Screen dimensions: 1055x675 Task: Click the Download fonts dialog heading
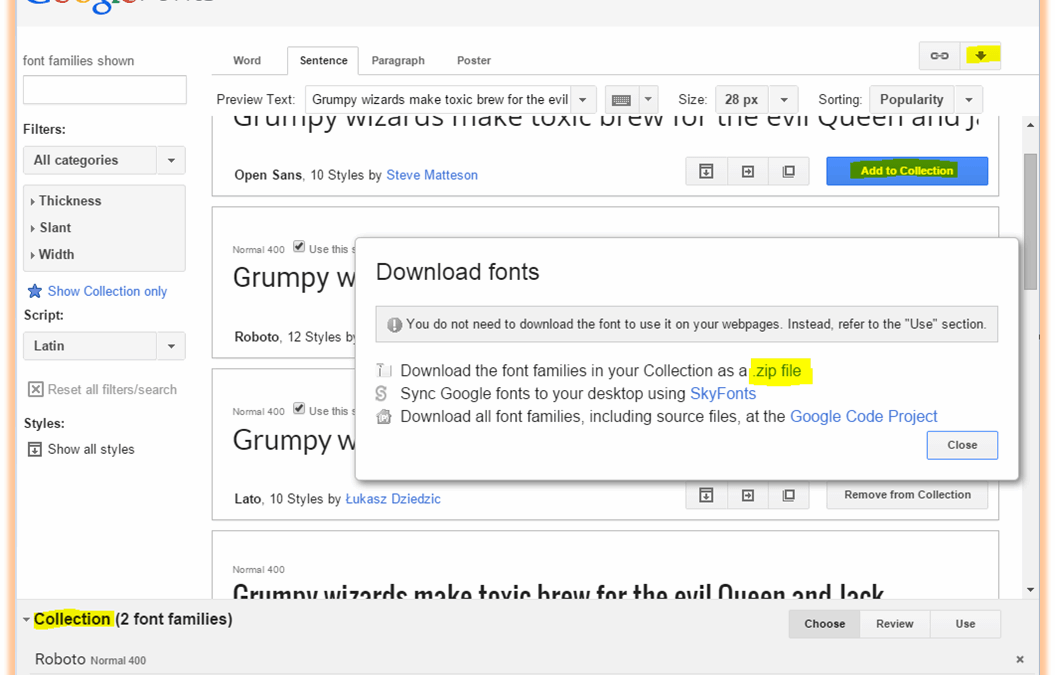pos(458,272)
